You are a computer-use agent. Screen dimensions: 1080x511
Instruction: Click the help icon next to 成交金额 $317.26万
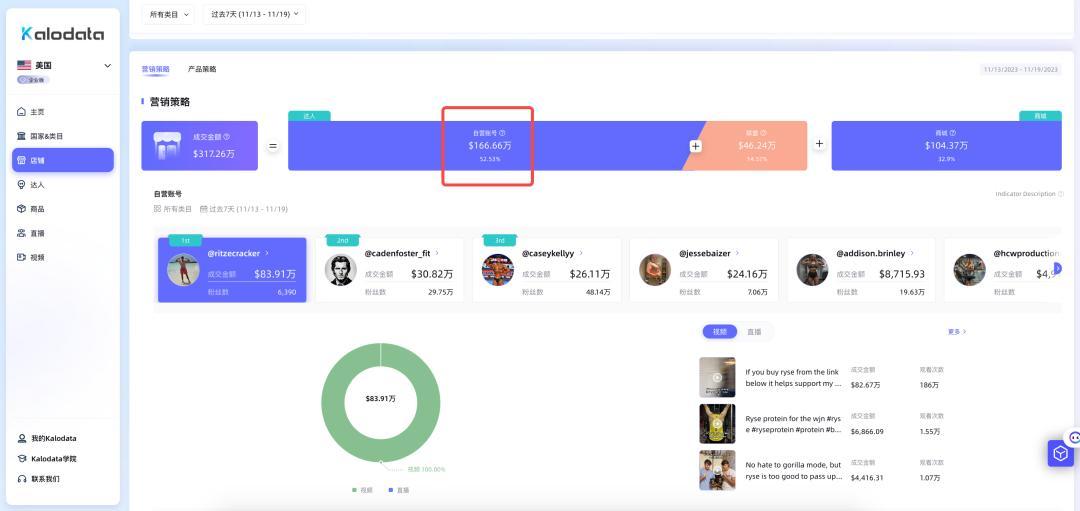coord(227,137)
